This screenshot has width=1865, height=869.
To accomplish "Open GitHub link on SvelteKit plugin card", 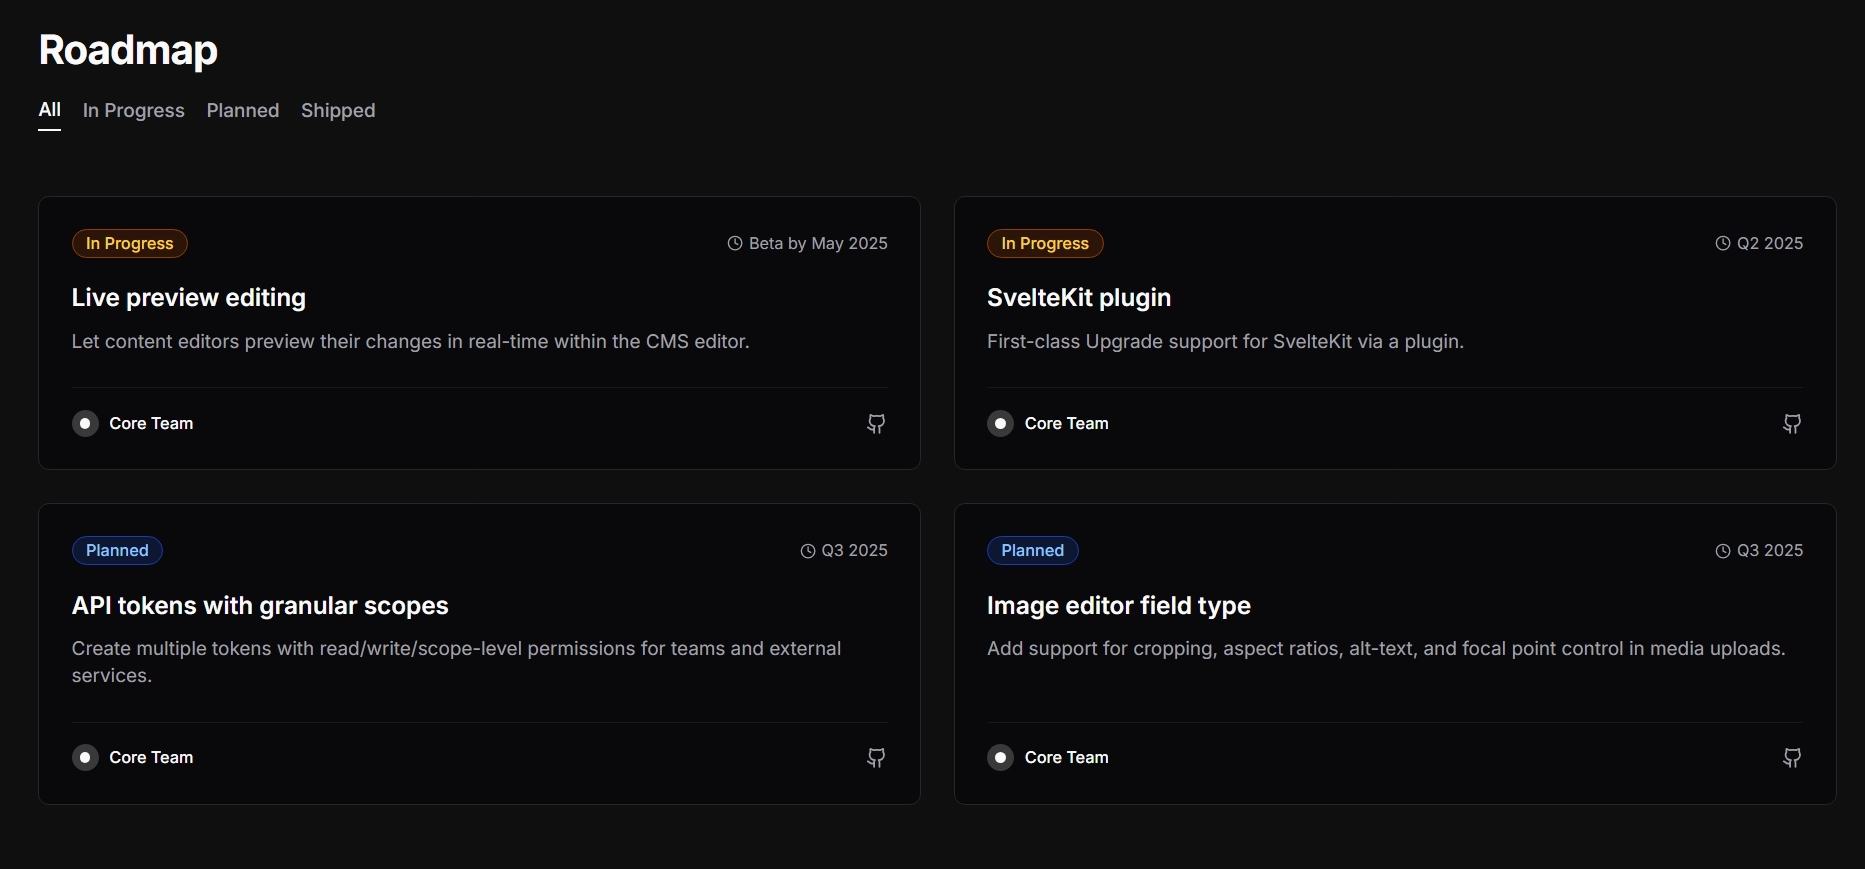I will 1791,424.
